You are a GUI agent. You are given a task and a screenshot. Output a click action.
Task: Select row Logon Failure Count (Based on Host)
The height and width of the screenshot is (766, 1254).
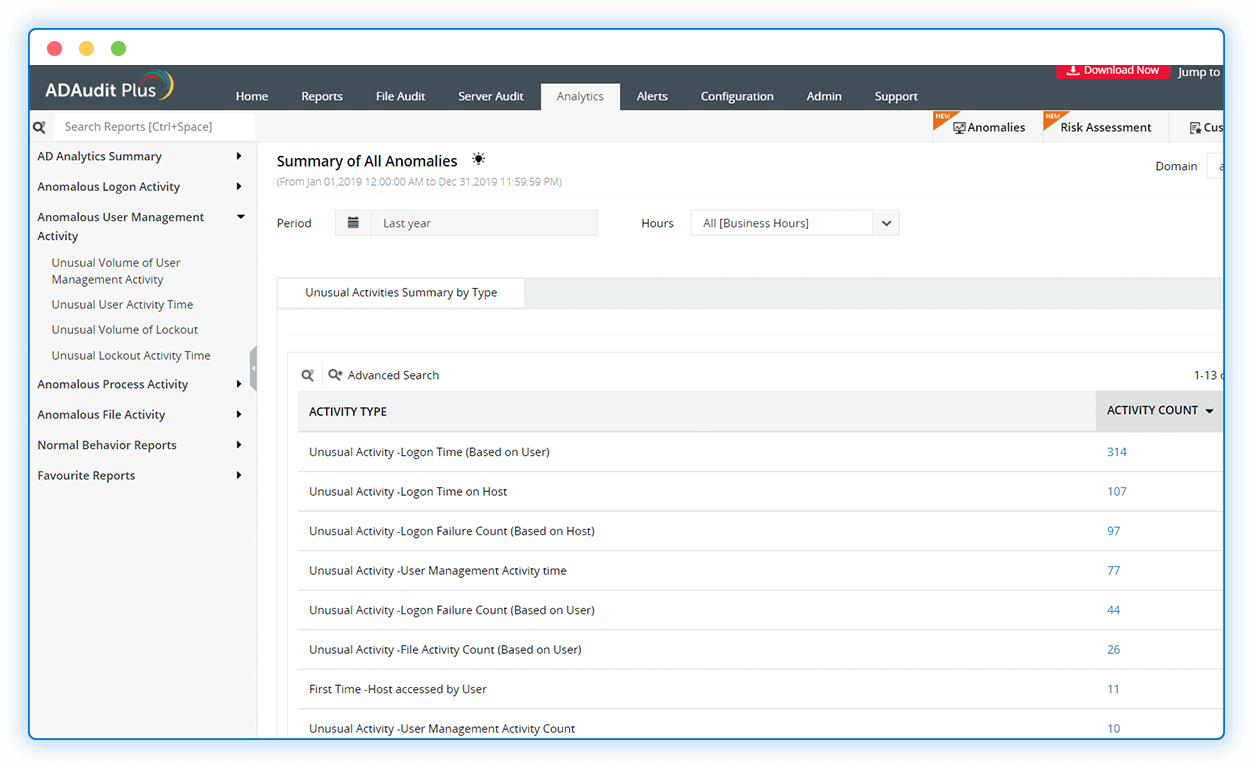760,531
